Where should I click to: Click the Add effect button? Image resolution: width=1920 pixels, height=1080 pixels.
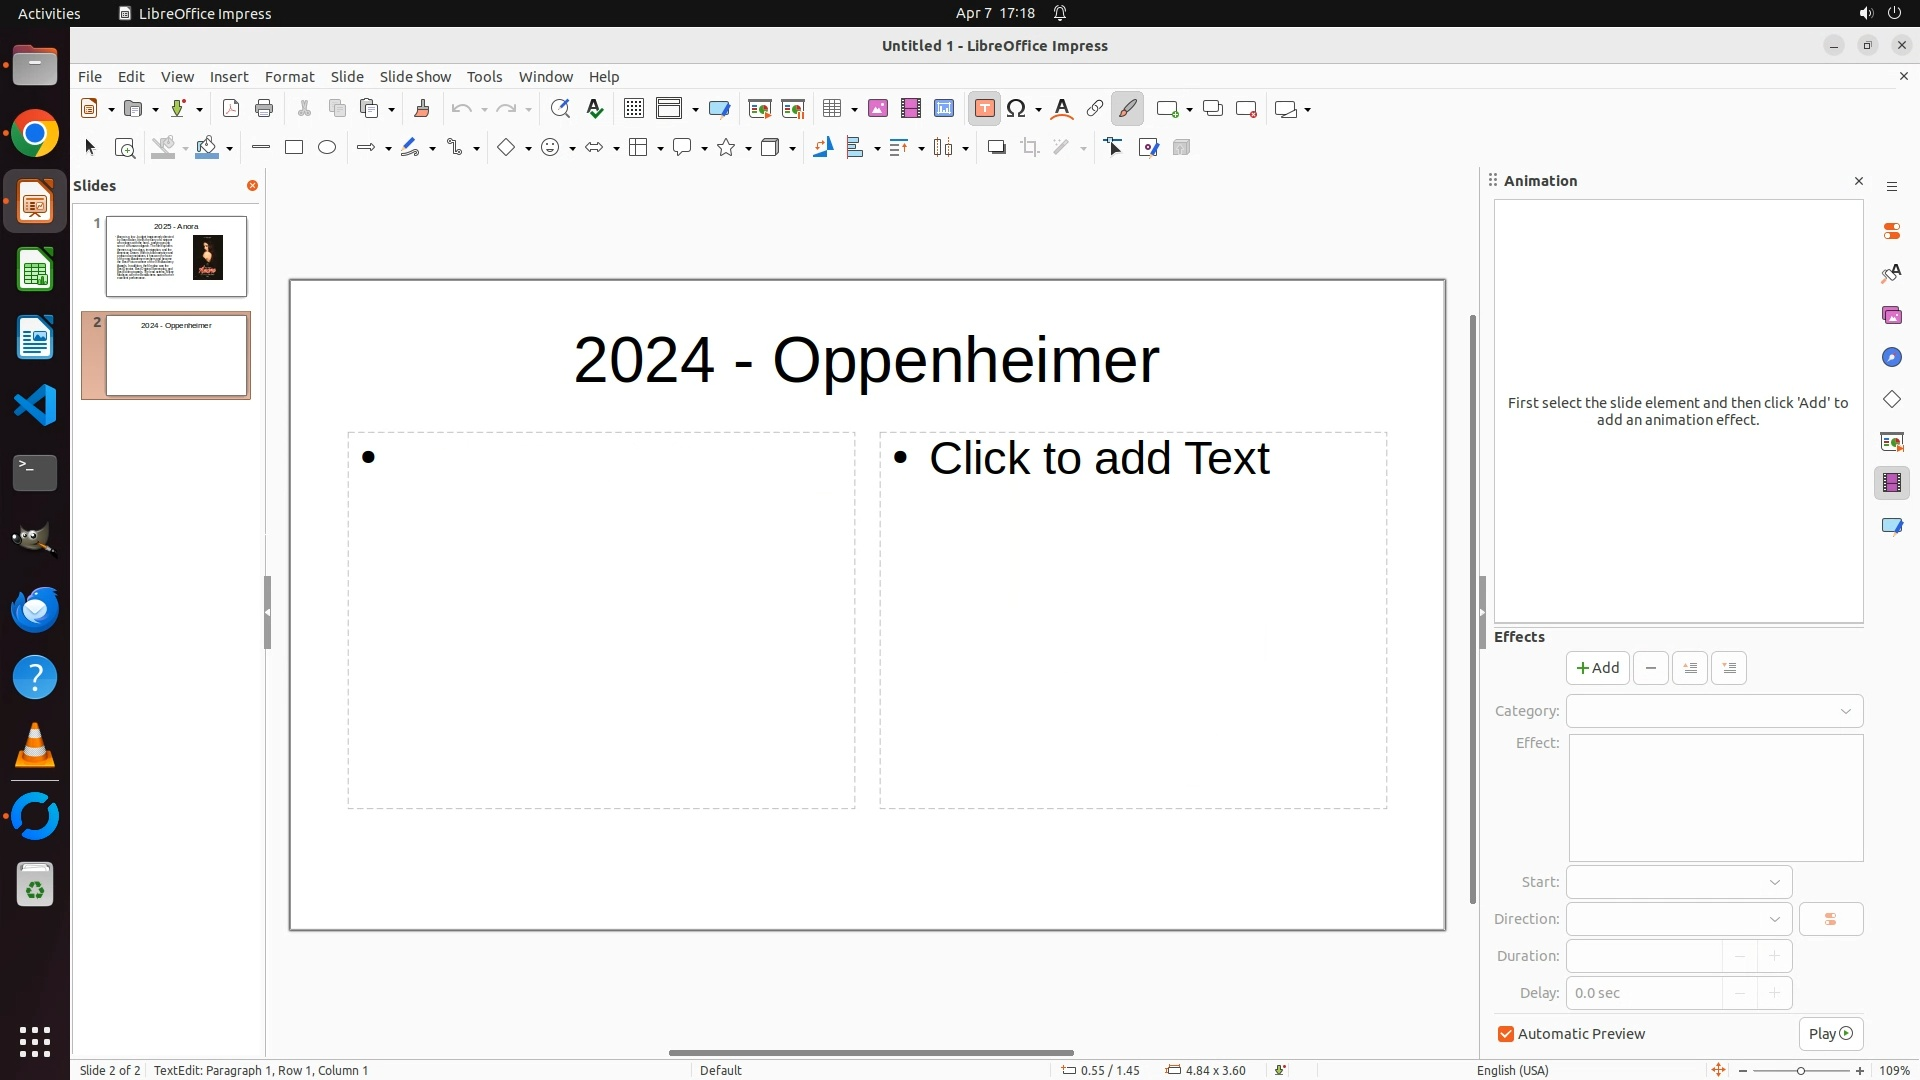(1597, 668)
